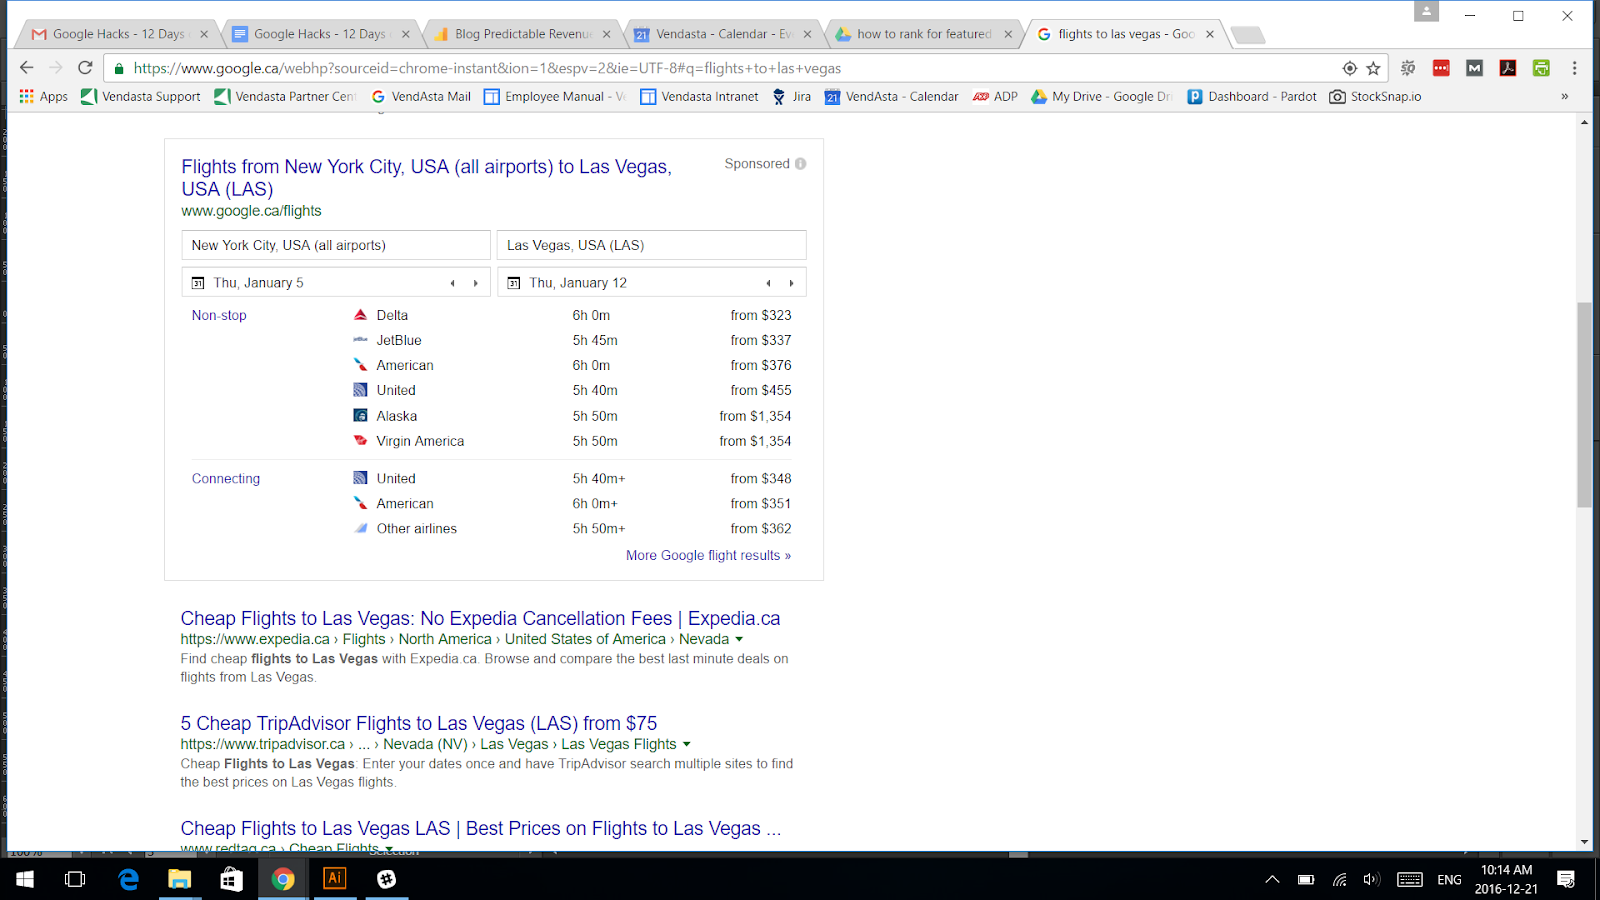The height and width of the screenshot is (900, 1600).
Task: Reload the current page
Action: 85,68
